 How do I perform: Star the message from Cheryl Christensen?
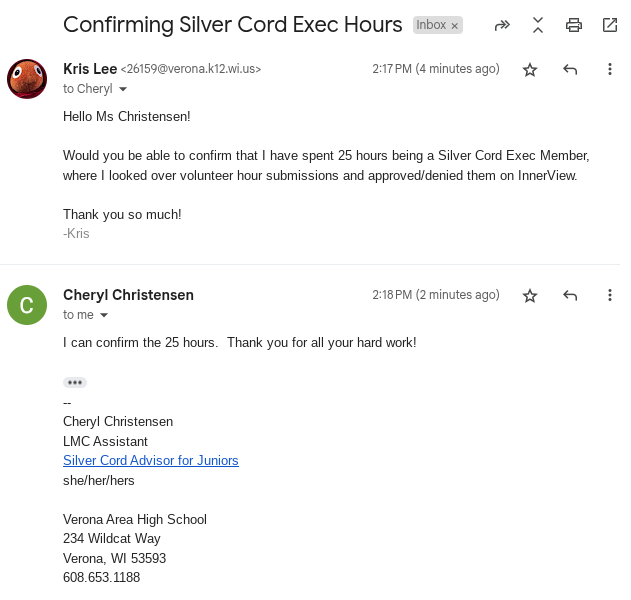point(530,295)
